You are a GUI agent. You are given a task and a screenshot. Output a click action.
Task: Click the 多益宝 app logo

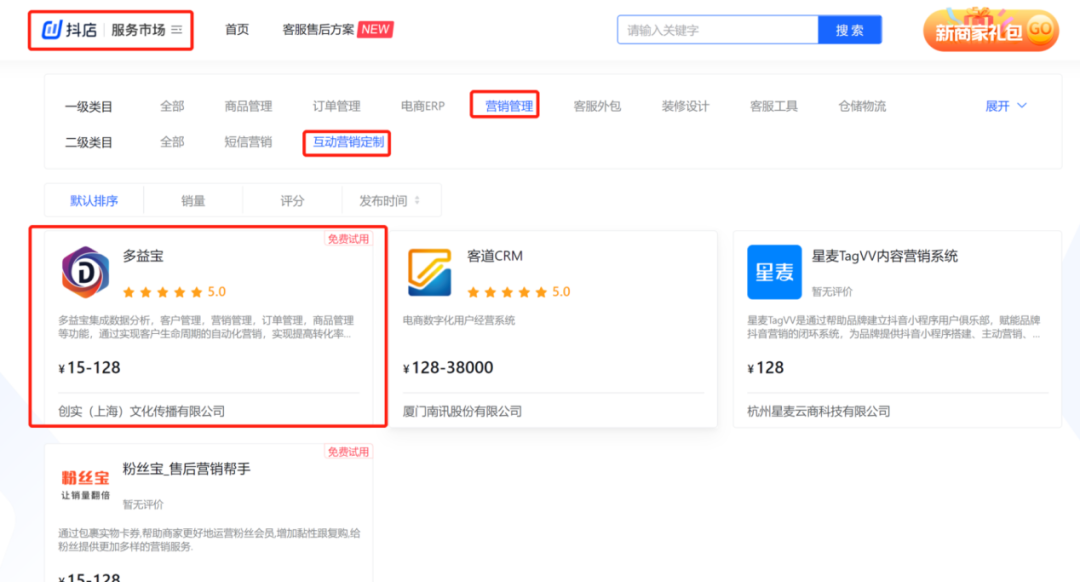click(x=85, y=272)
